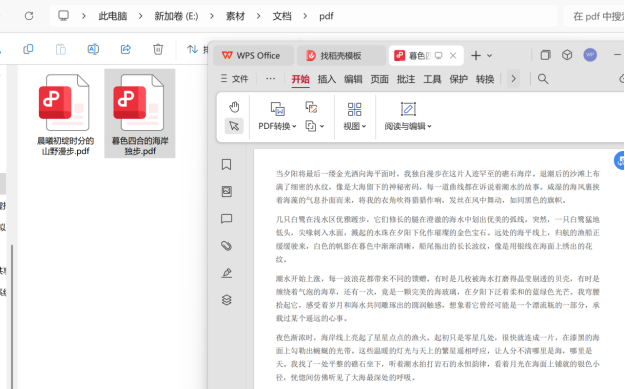Switch to the 转换 ribbon tab
625x389 pixels.
tap(485, 79)
